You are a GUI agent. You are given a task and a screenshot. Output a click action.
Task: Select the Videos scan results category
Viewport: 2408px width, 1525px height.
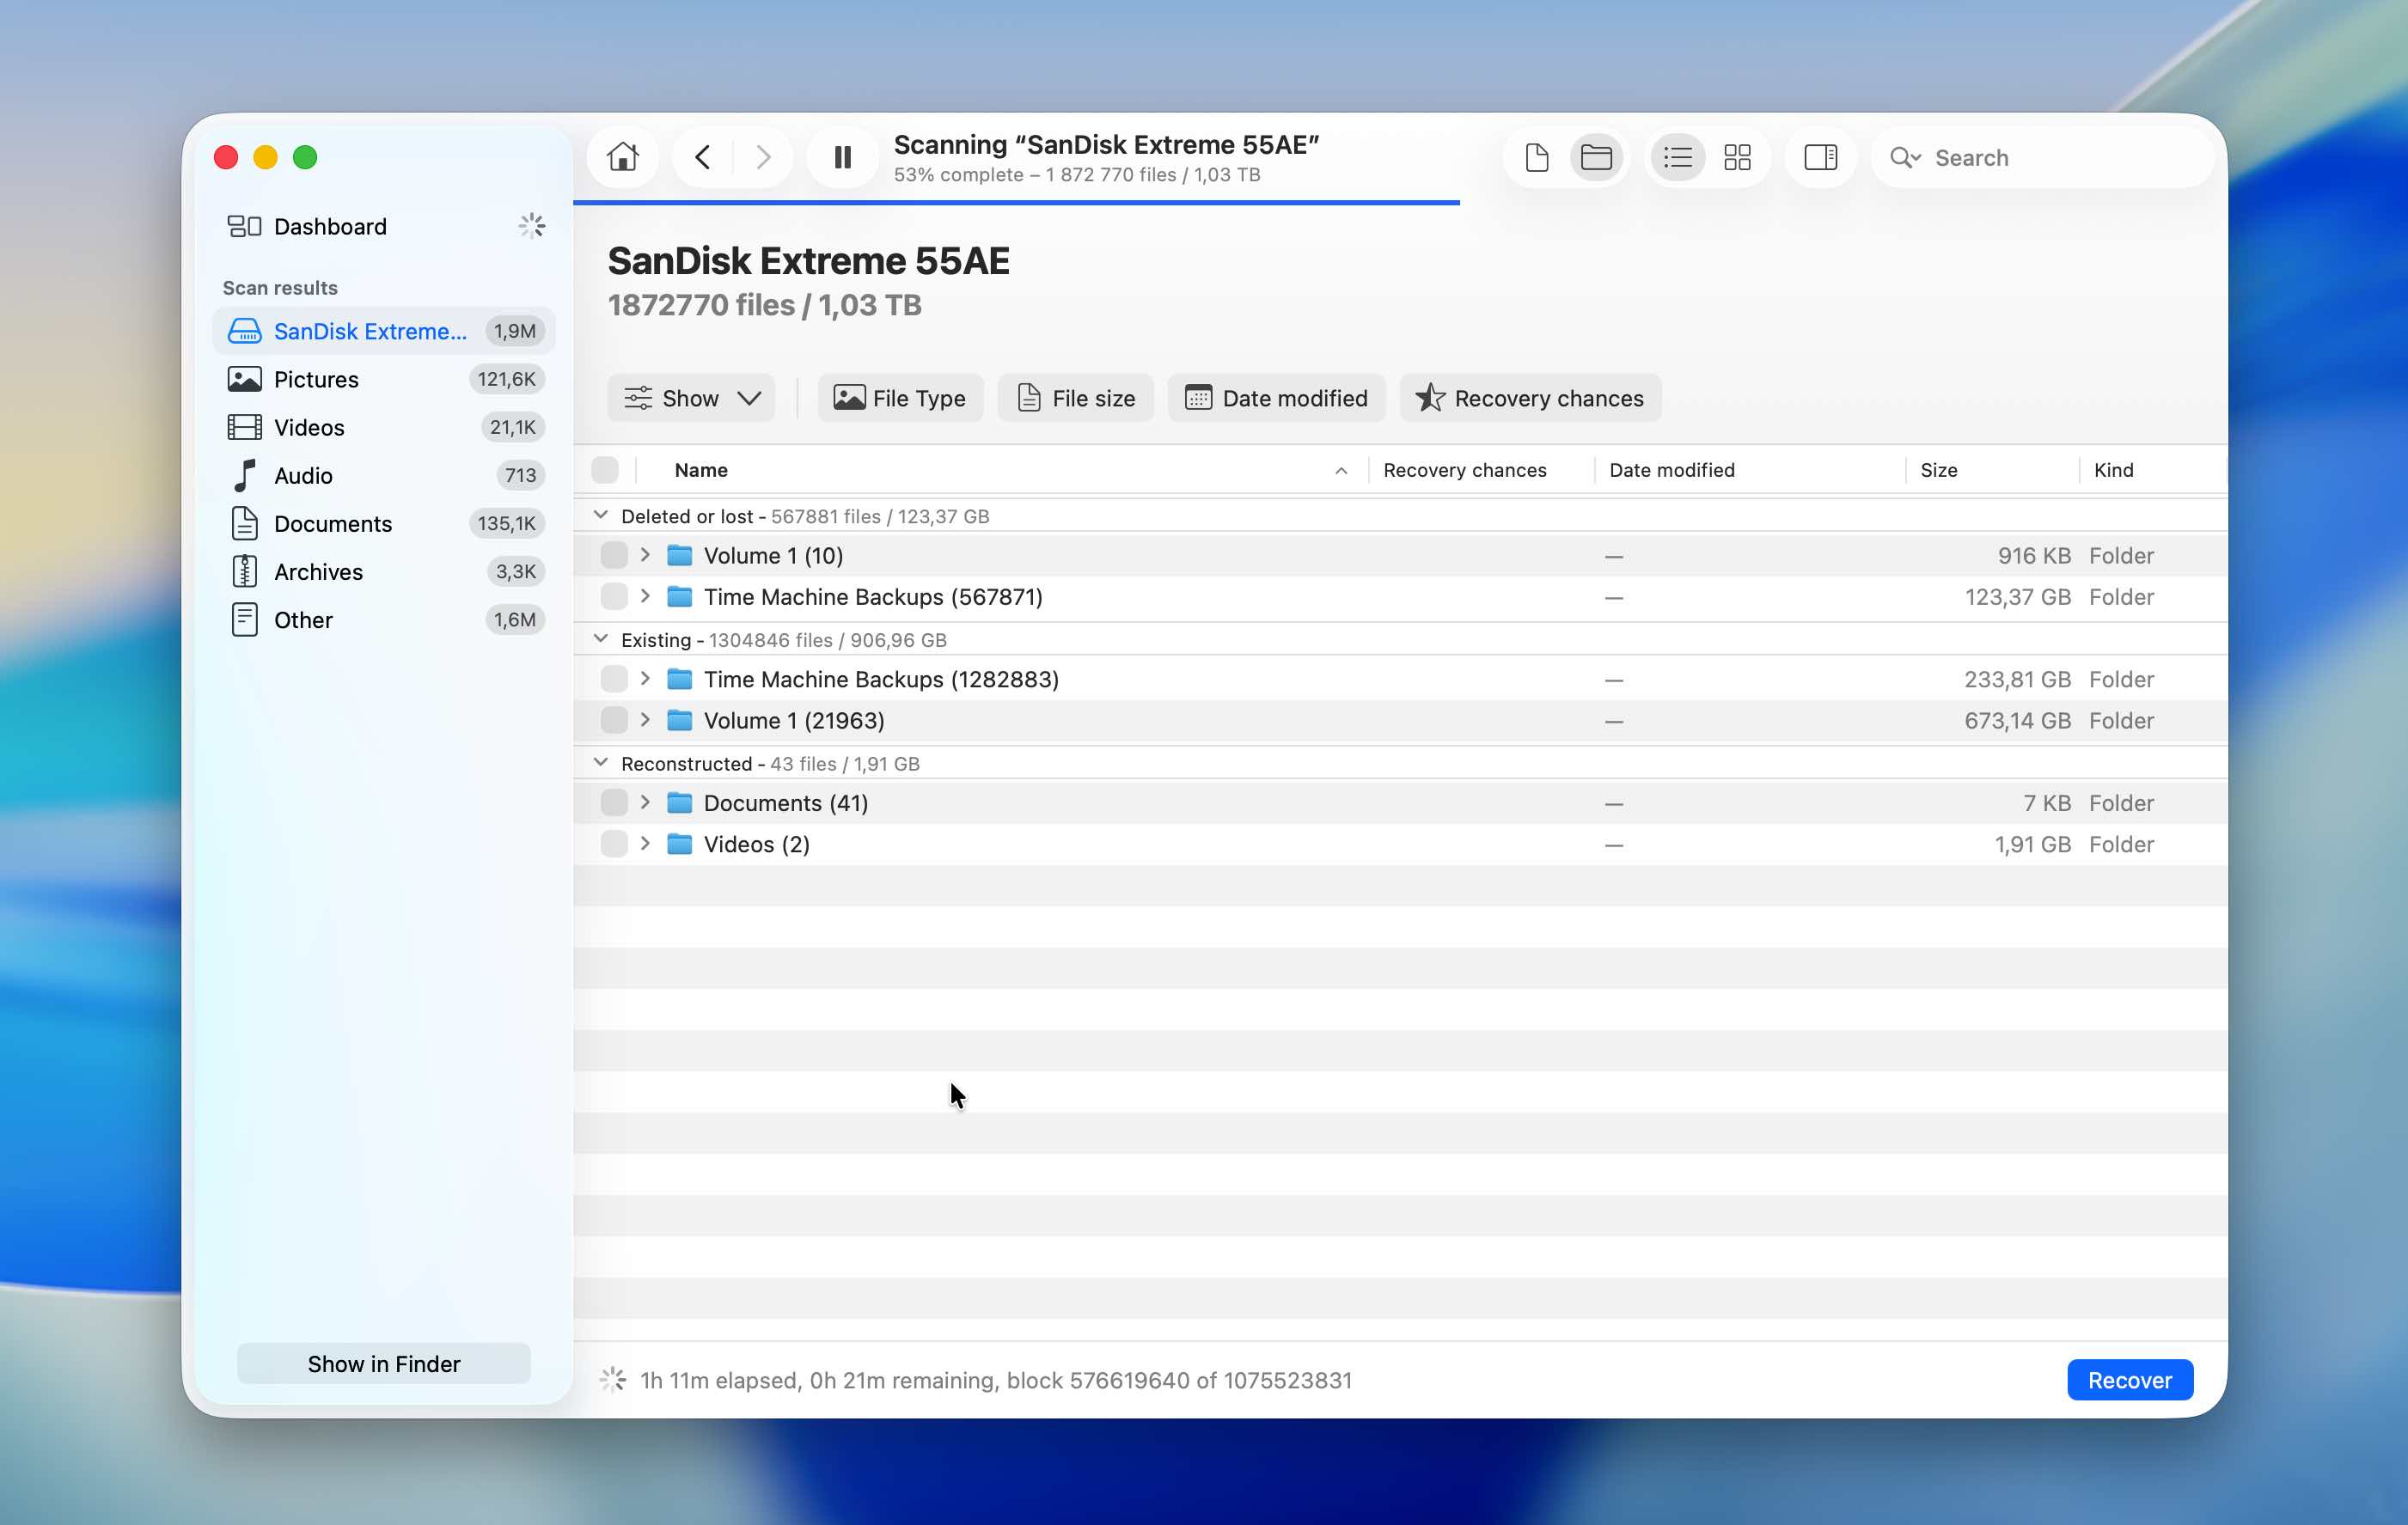[x=309, y=427]
